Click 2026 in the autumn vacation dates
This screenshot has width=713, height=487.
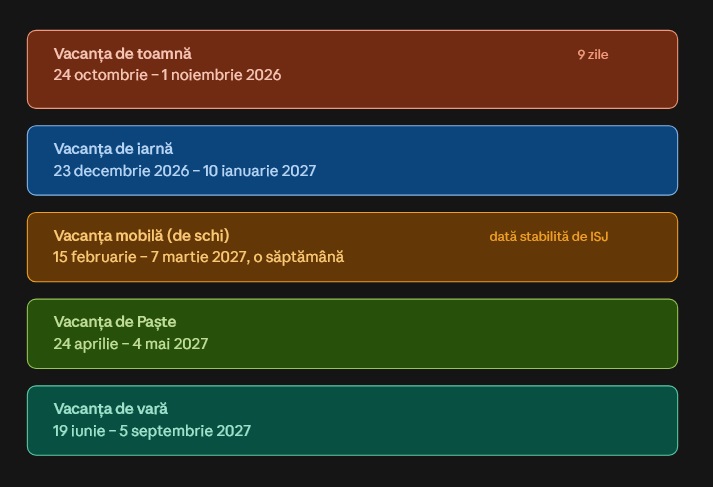(263, 75)
